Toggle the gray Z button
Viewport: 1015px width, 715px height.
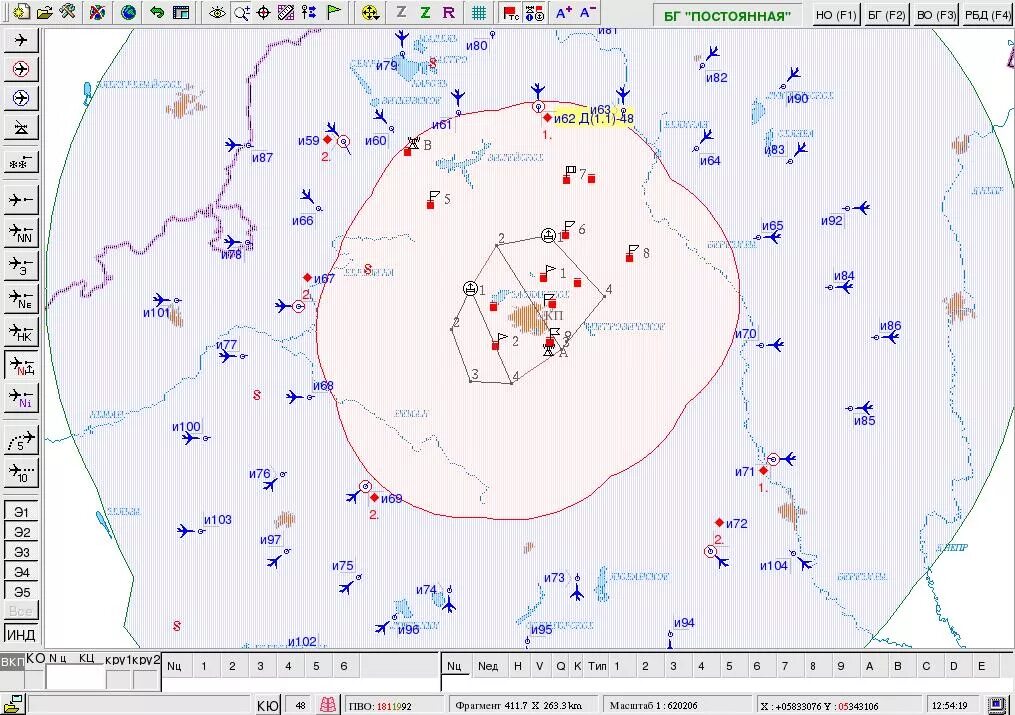coord(401,12)
